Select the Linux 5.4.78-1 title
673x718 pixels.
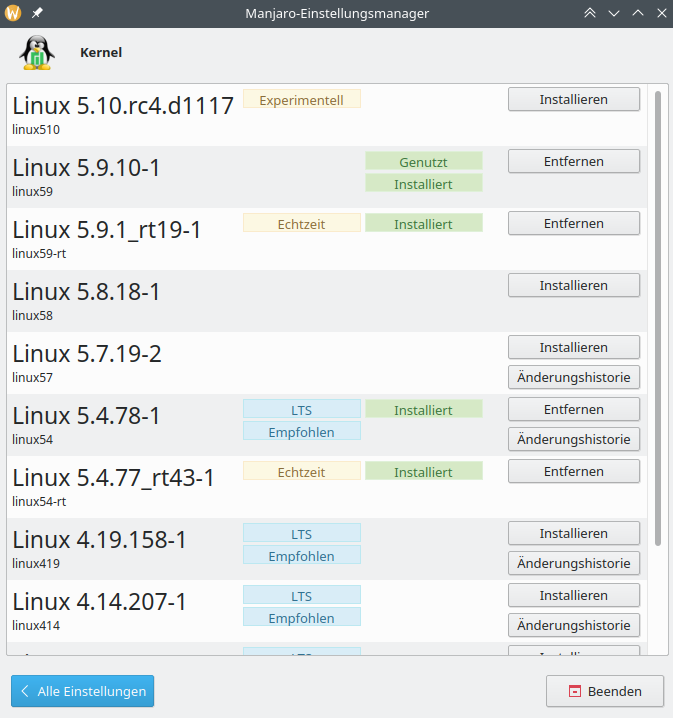(x=86, y=415)
